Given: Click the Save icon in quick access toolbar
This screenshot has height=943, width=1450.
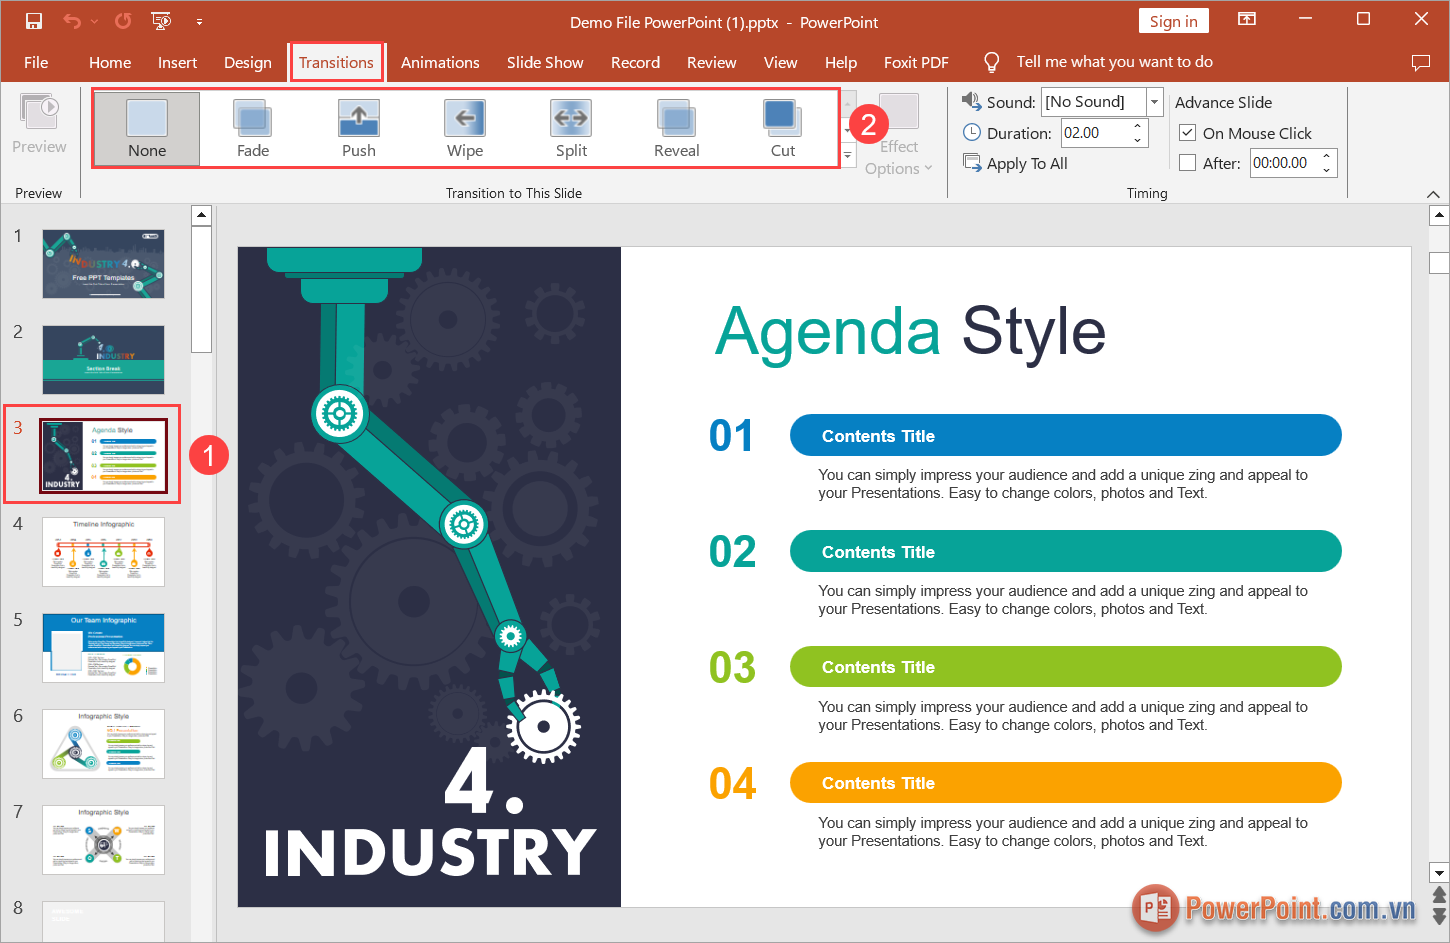Looking at the screenshot, I should pos(34,21).
